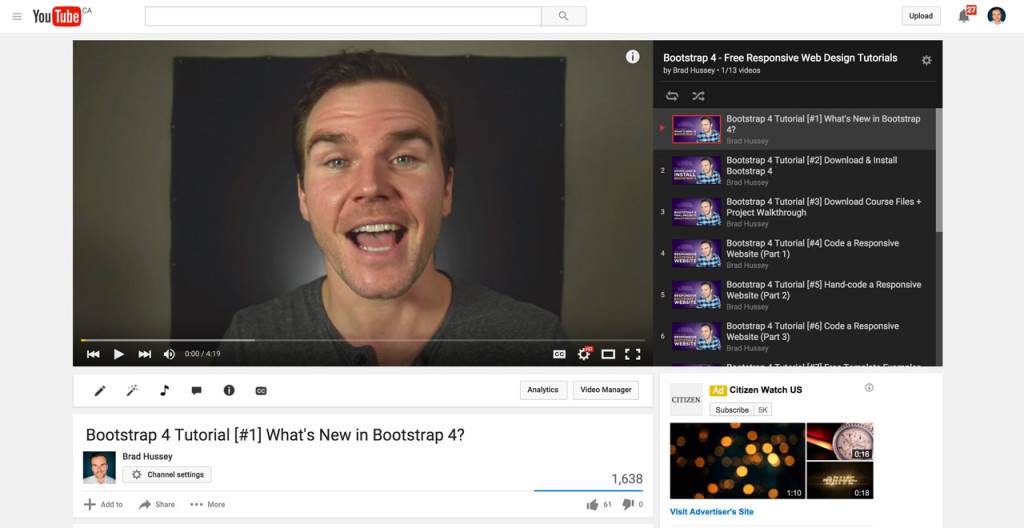Open player quality settings gear
The image size is (1024, 528).
(x=584, y=354)
